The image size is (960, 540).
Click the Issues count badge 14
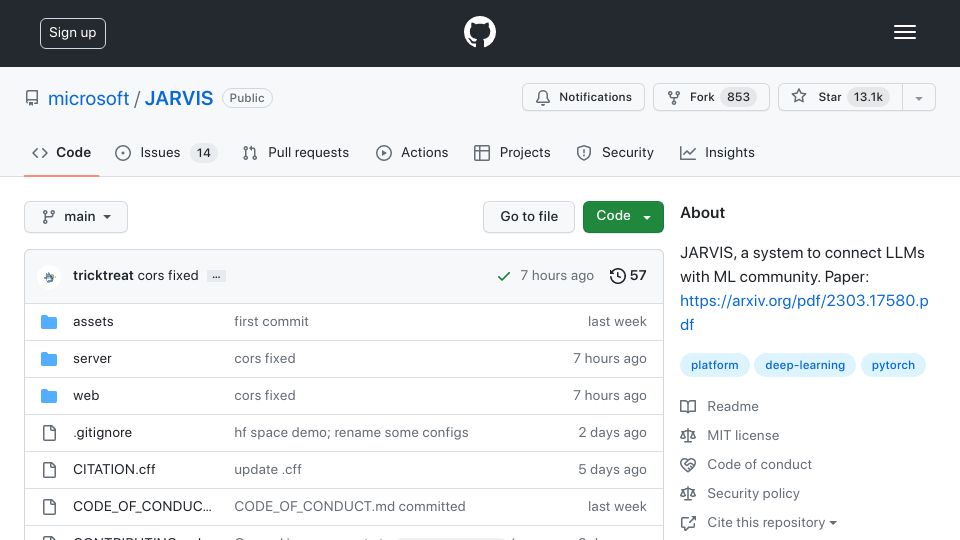click(203, 152)
